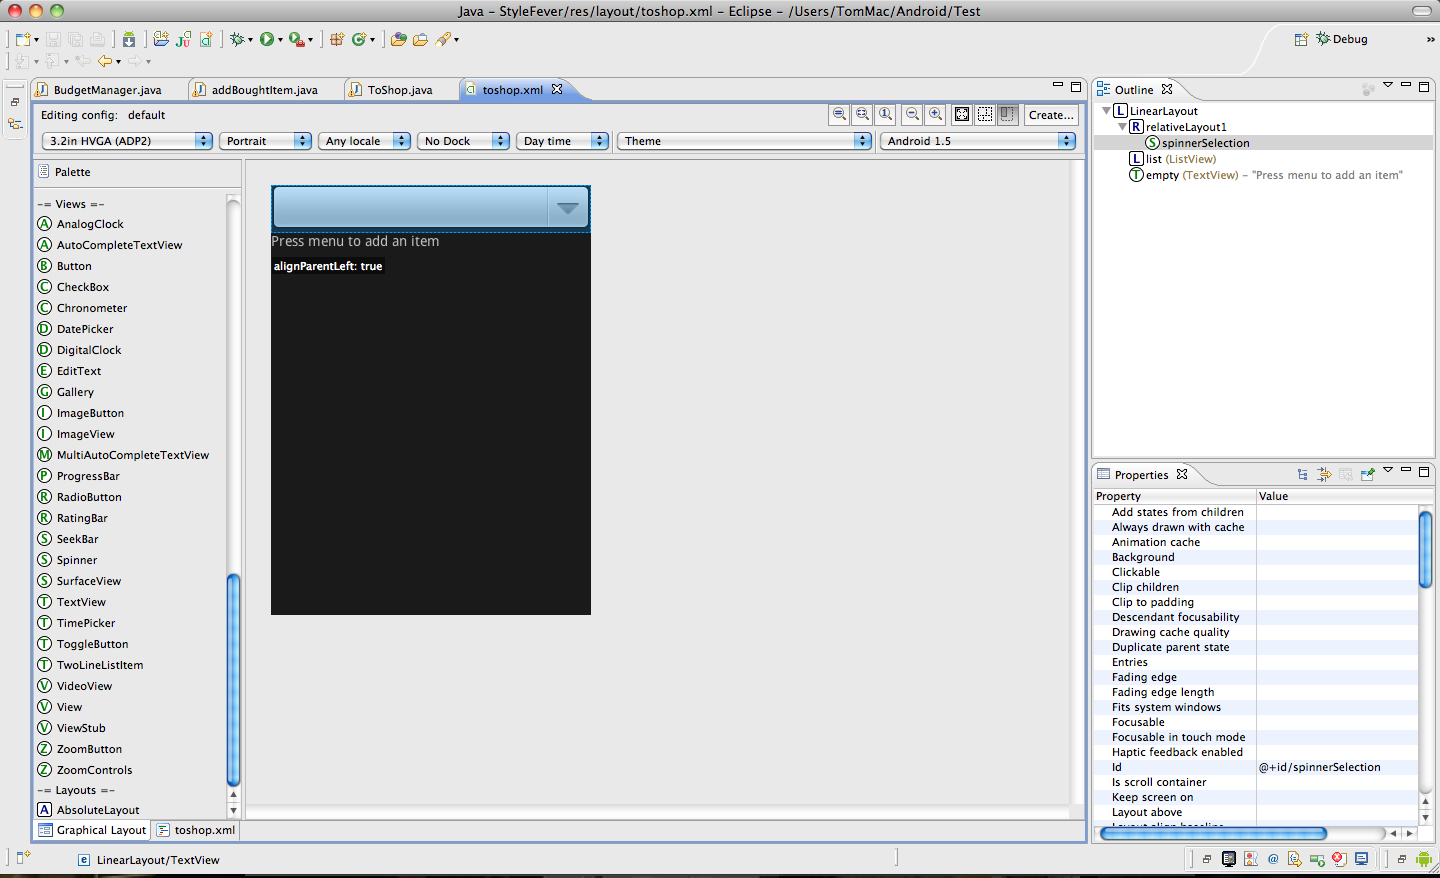Open the Day time dropdown
Screen dimensions: 1440x878
562,141
